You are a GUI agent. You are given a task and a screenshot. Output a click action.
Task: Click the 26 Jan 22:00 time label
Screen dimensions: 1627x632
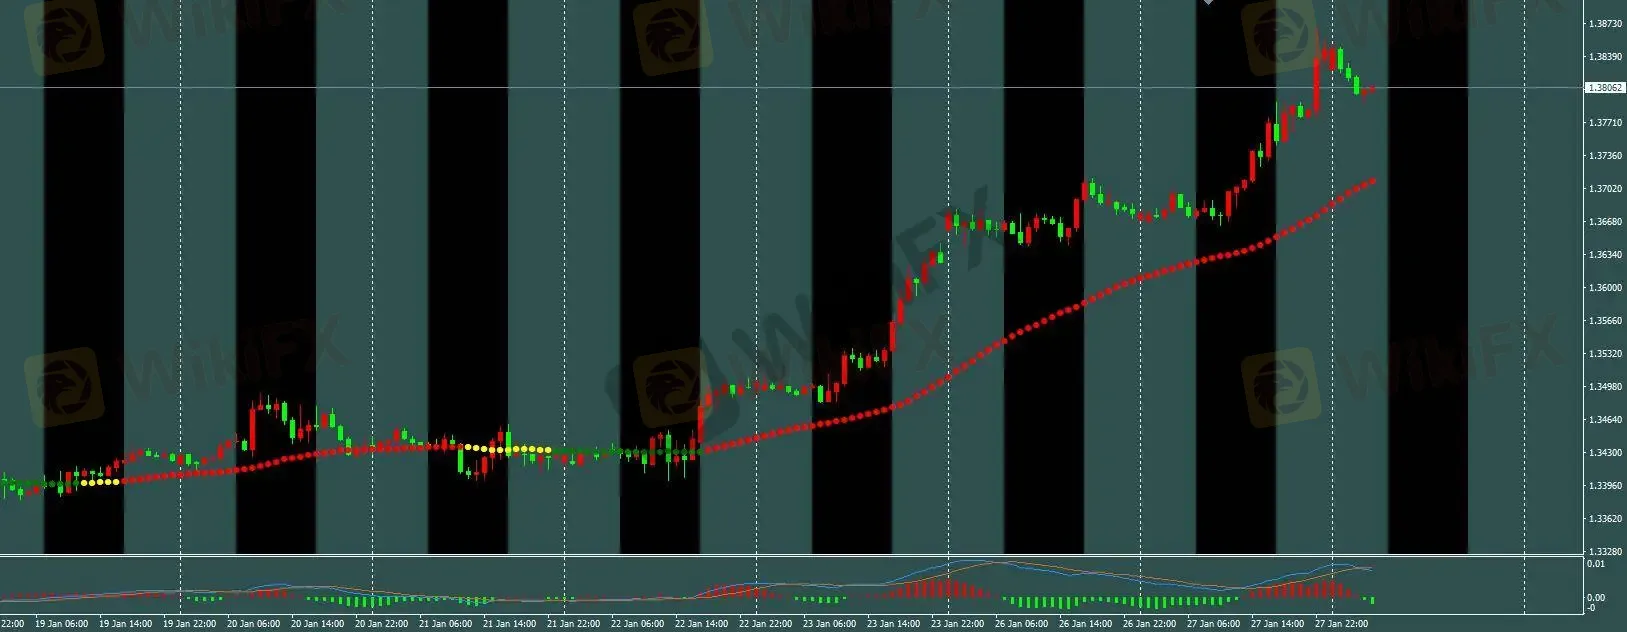[x=1149, y=624]
